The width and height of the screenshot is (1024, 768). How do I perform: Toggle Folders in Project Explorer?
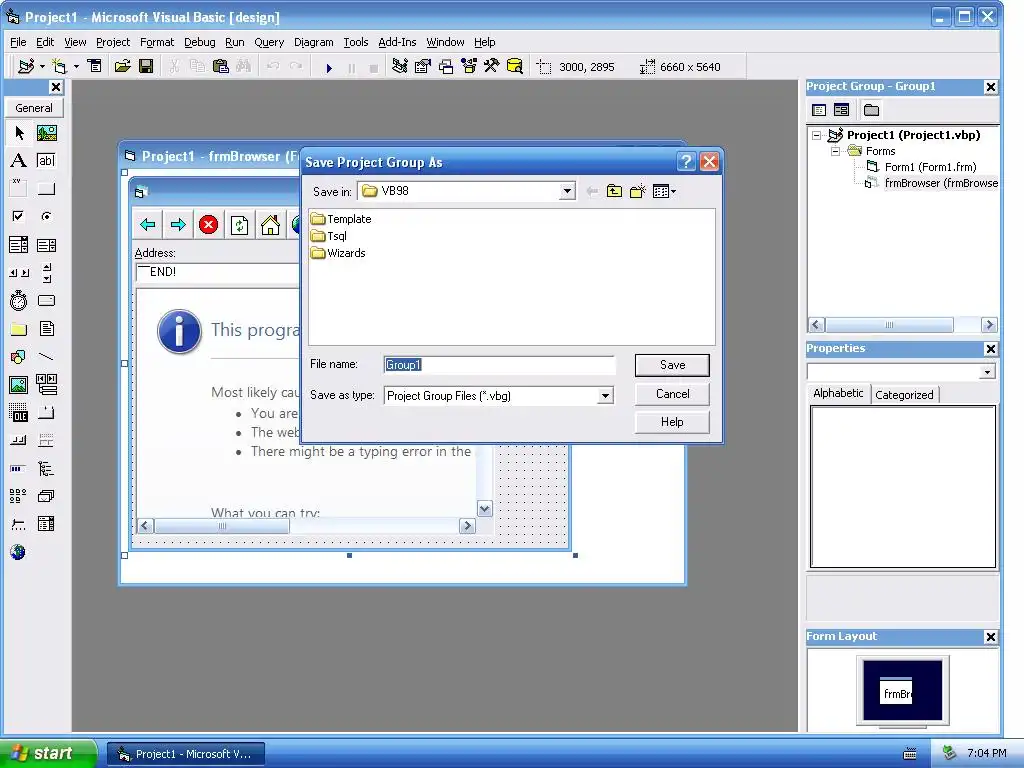871,110
